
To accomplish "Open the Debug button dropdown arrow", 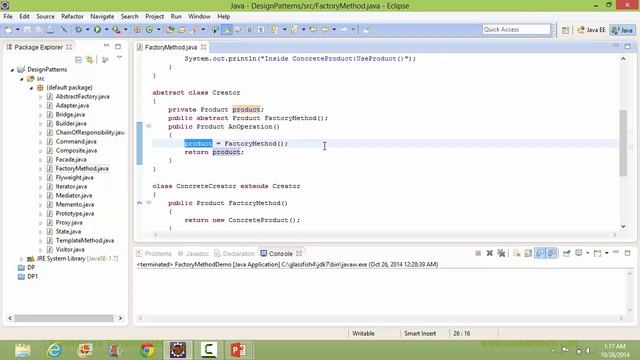I will (87, 29).
